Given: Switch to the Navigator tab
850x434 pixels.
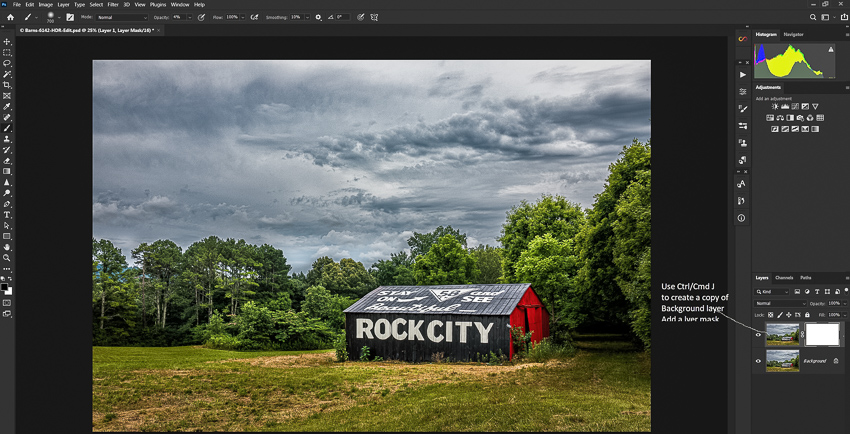Looking at the screenshot, I should pyautogui.click(x=793, y=34).
